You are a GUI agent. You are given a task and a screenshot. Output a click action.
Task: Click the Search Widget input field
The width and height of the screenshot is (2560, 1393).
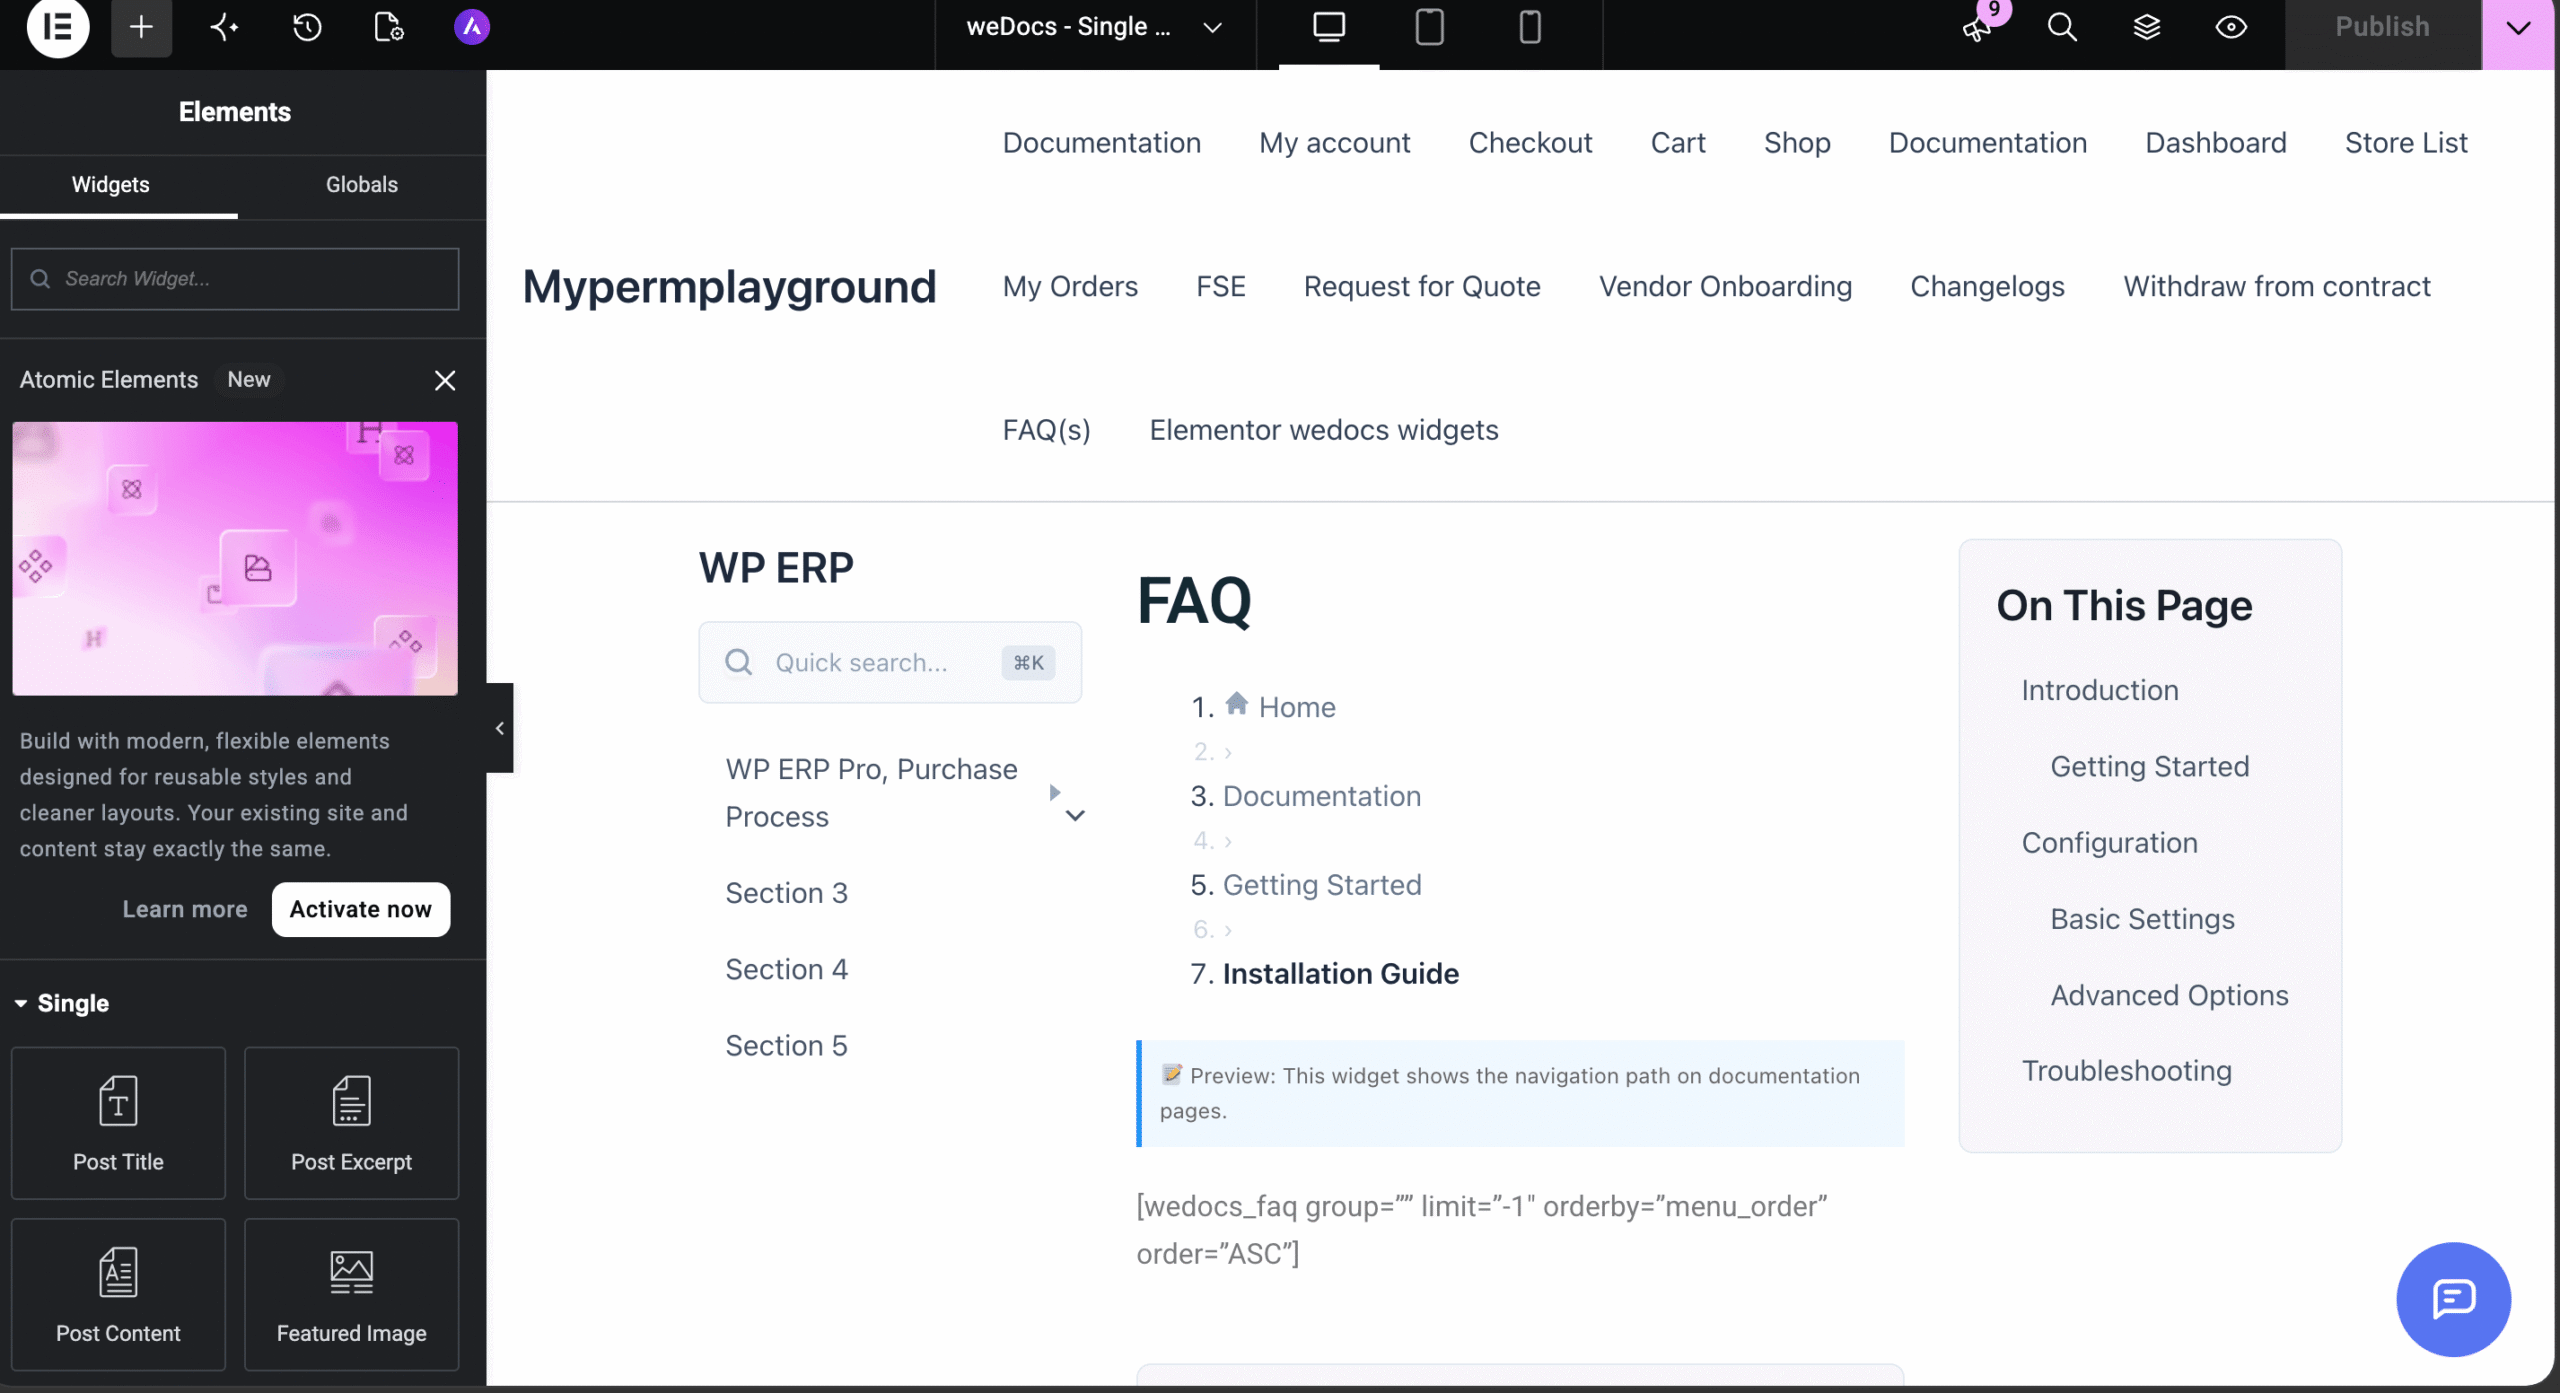tap(235, 279)
